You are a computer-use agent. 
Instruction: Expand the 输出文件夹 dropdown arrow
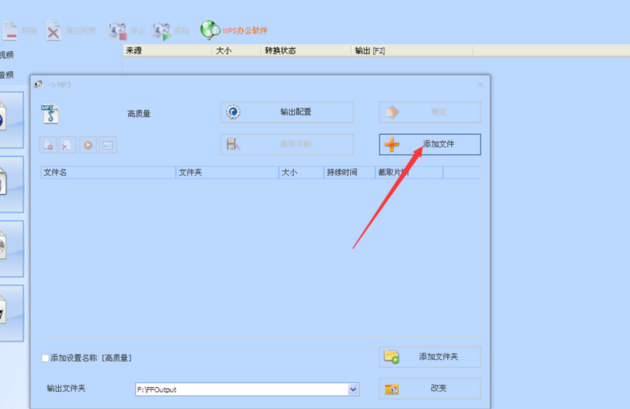[353, 389]
